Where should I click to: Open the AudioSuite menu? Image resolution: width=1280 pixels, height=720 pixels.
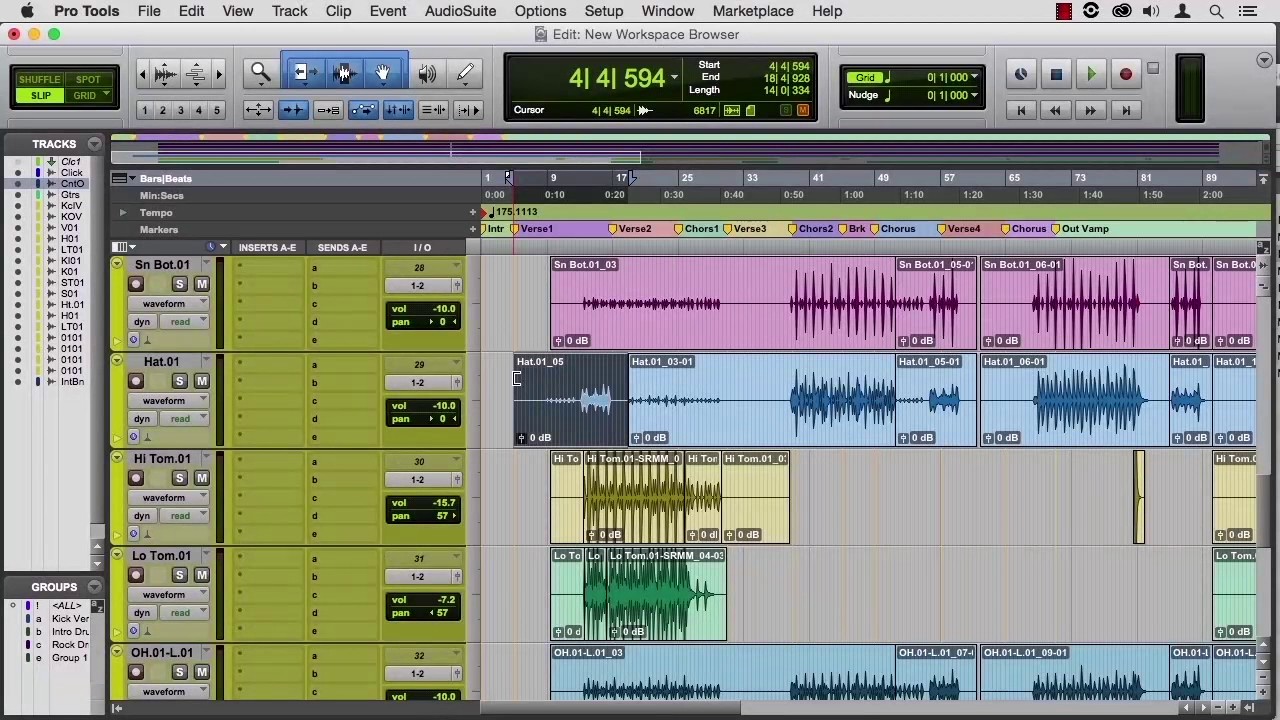point(460,11)
